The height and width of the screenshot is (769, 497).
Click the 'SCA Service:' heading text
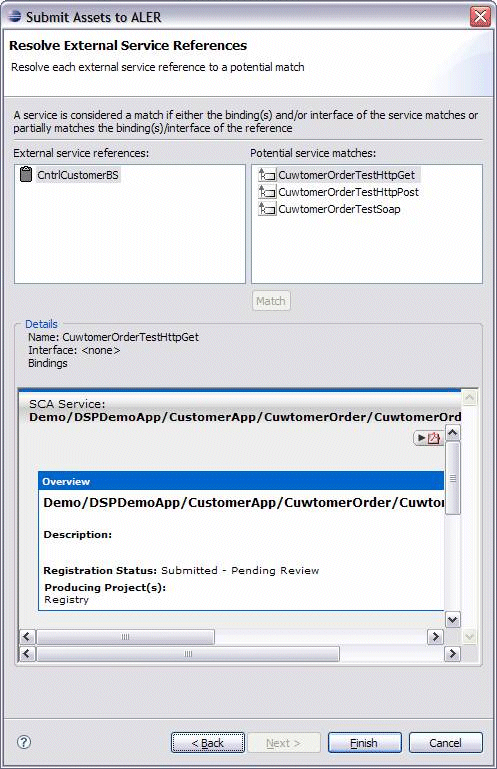[x=67, y=404]
